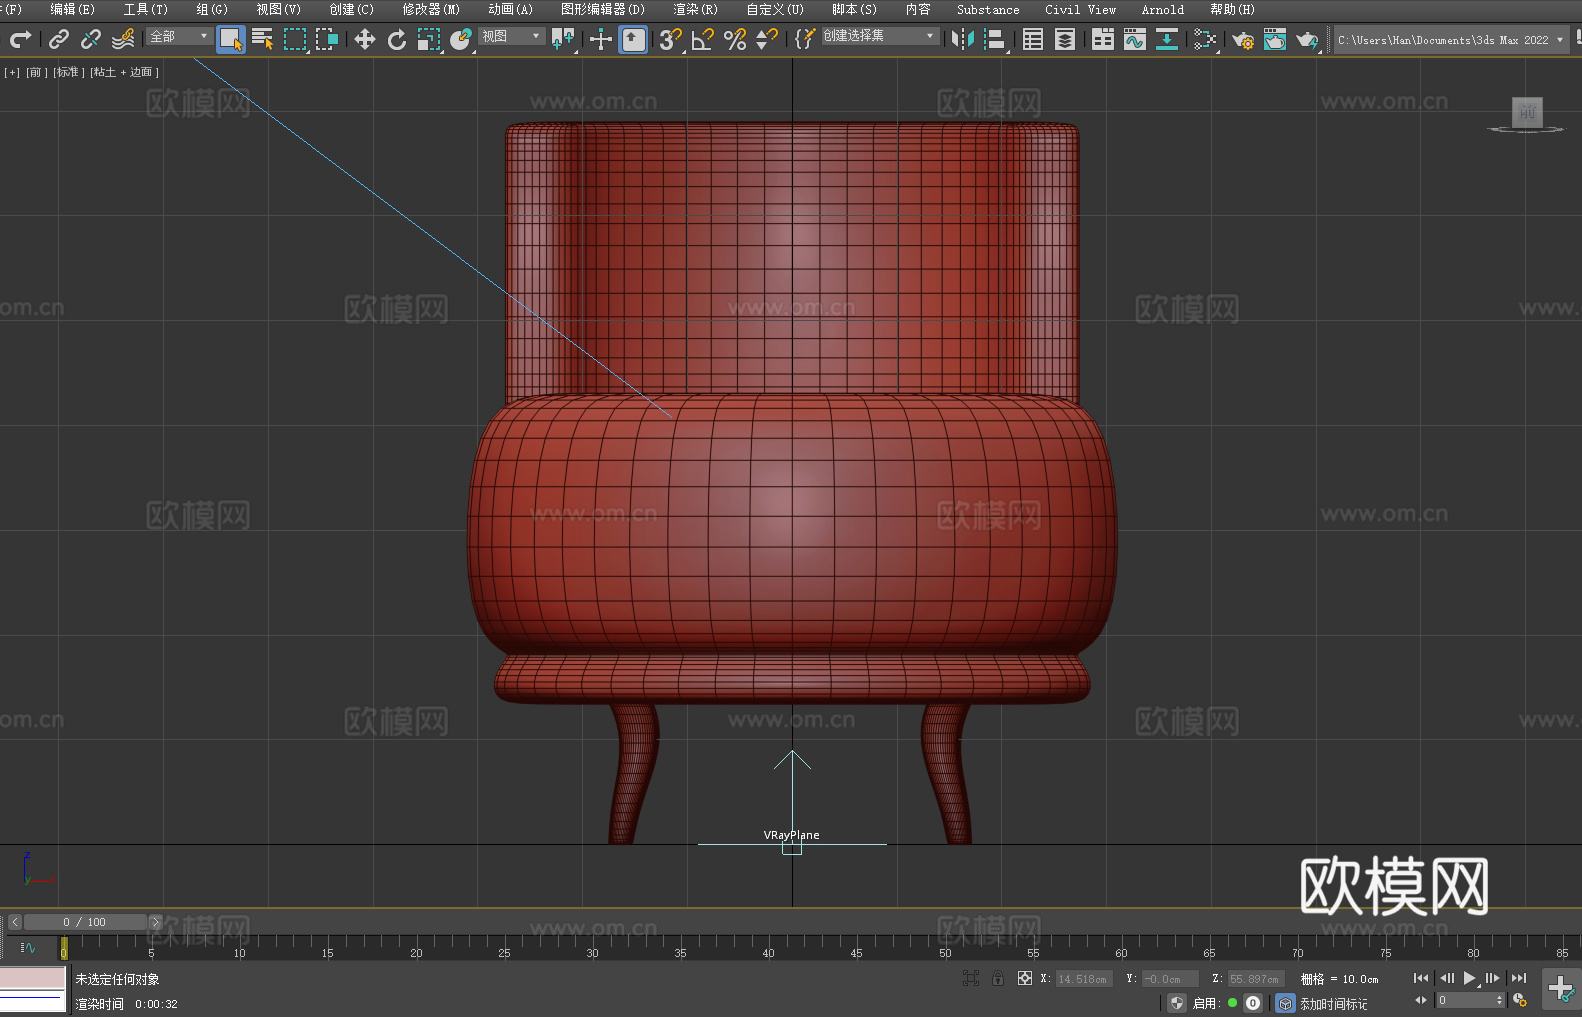Screen dimensions: 1582x1017
Task: Toggle Spinner Snap
Action: 767,39
